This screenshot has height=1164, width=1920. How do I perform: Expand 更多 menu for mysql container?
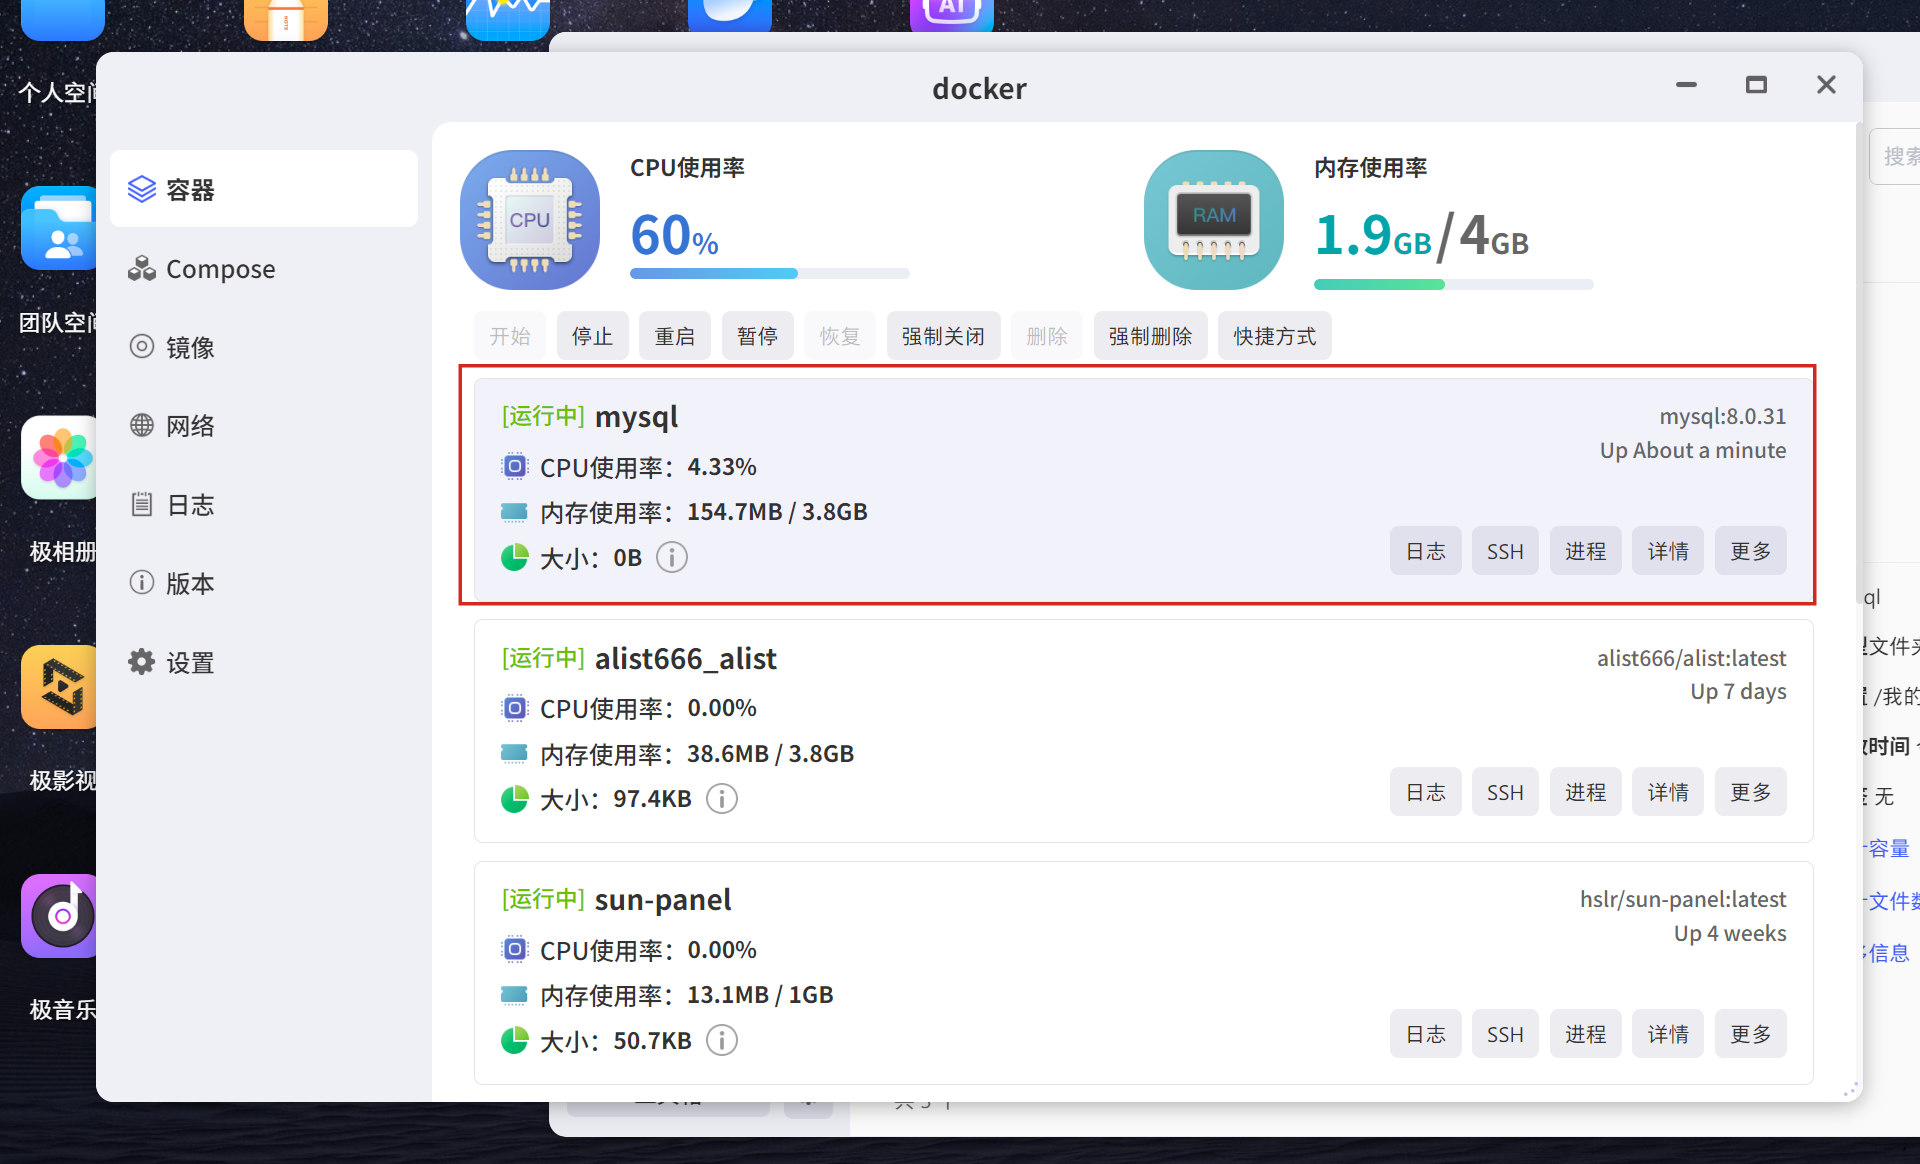pos(1750,551)
